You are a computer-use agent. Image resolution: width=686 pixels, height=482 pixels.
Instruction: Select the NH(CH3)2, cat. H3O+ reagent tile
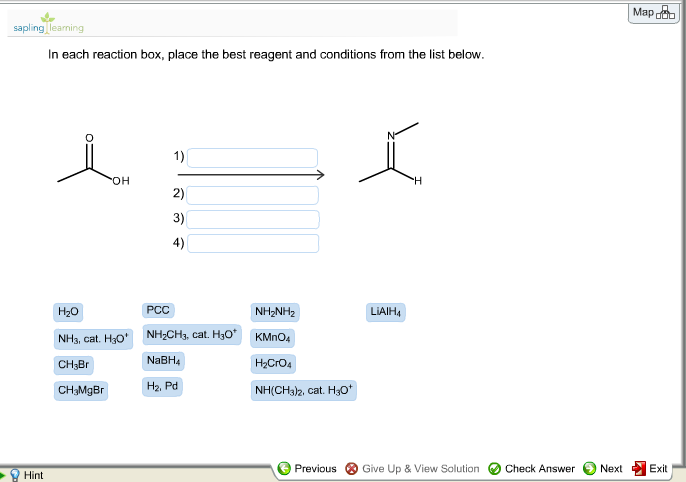point(304,390)
